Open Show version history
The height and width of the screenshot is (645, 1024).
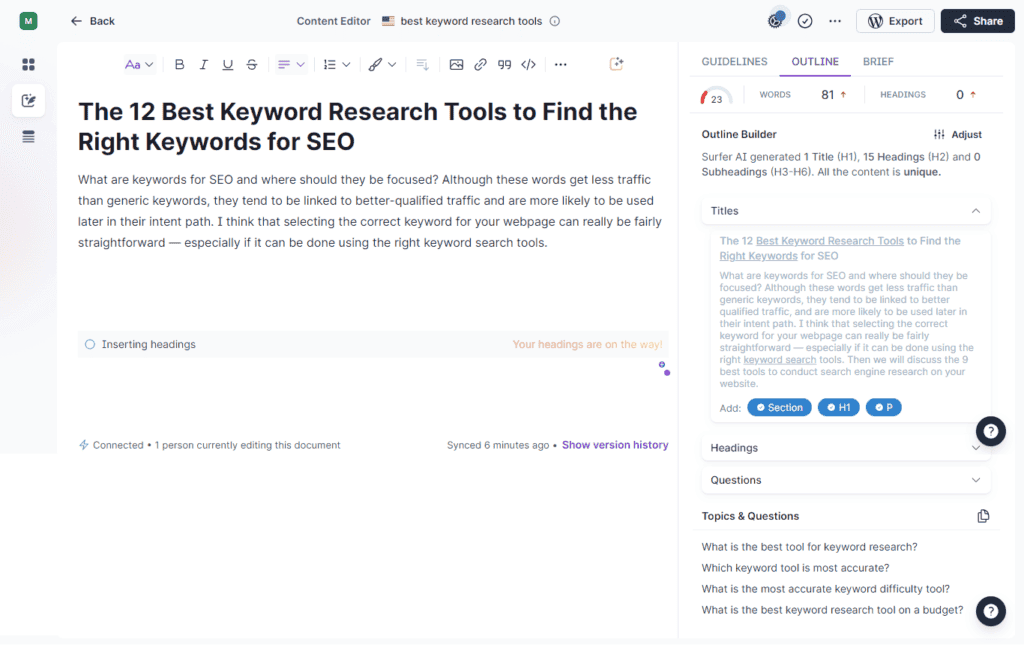615,444
